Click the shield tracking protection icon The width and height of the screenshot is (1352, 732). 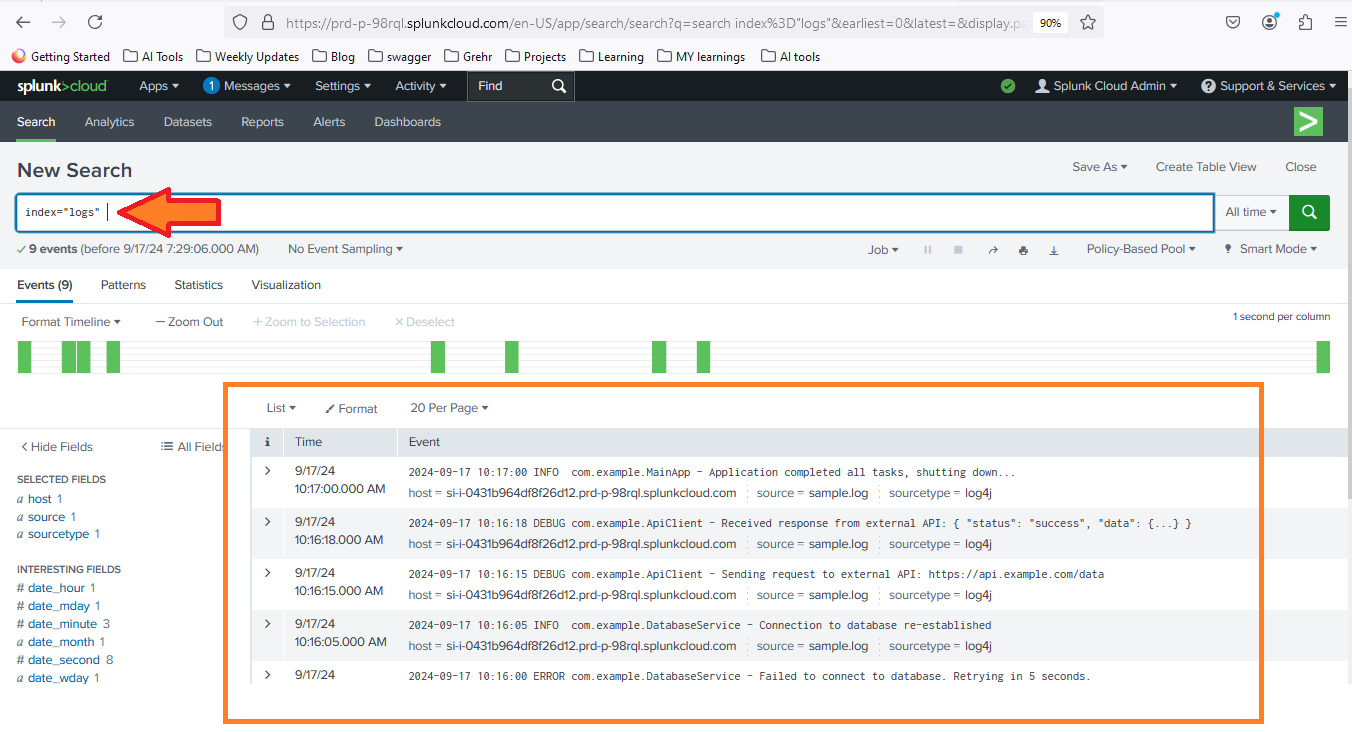tap(239, 22)
